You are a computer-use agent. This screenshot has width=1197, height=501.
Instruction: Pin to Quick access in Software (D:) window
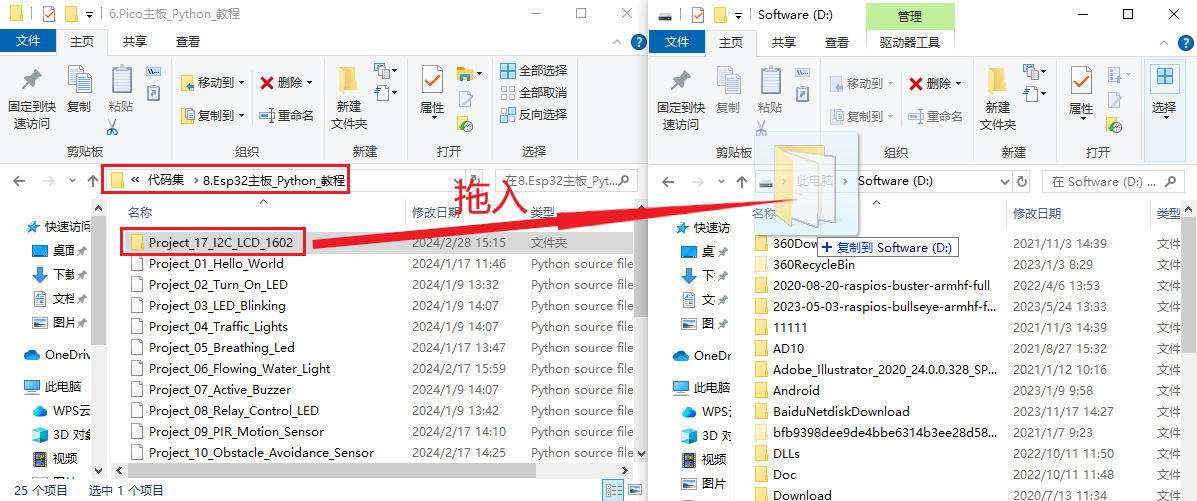pyautogui.click(x=680, y=98)
